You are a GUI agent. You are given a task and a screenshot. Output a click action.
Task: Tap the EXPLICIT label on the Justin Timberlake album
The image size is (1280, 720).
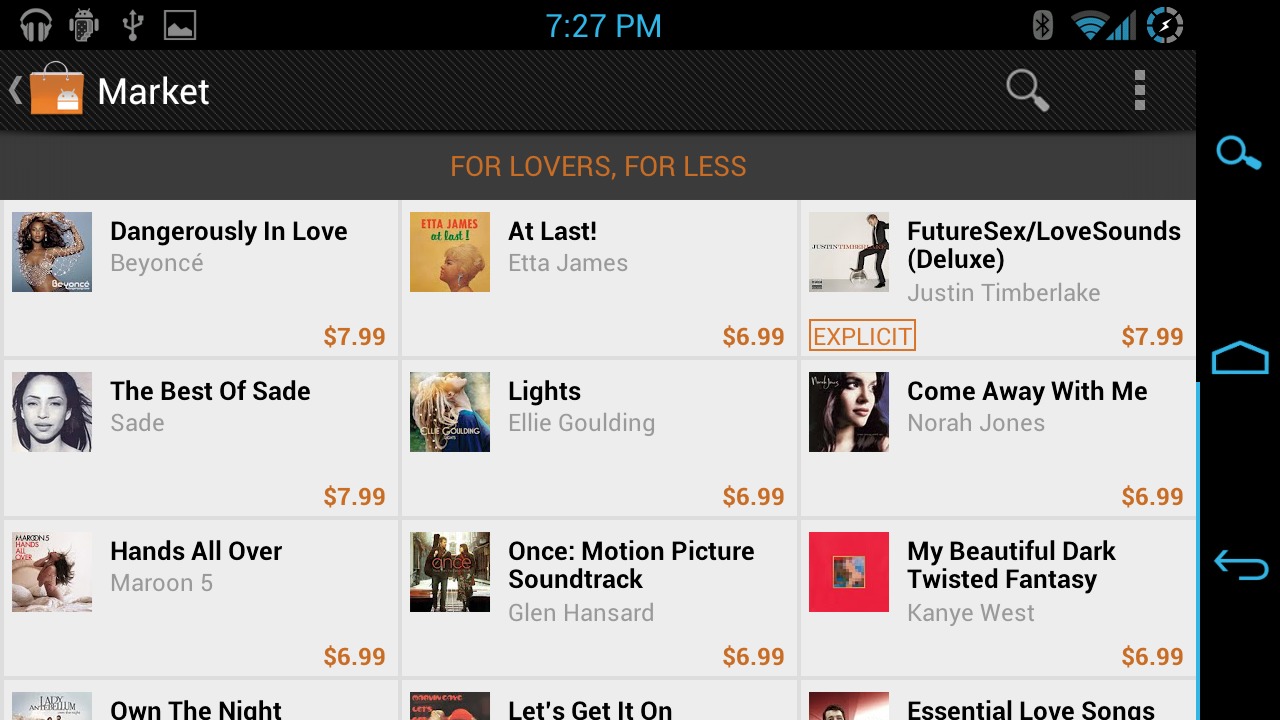[x=862, y=336]
